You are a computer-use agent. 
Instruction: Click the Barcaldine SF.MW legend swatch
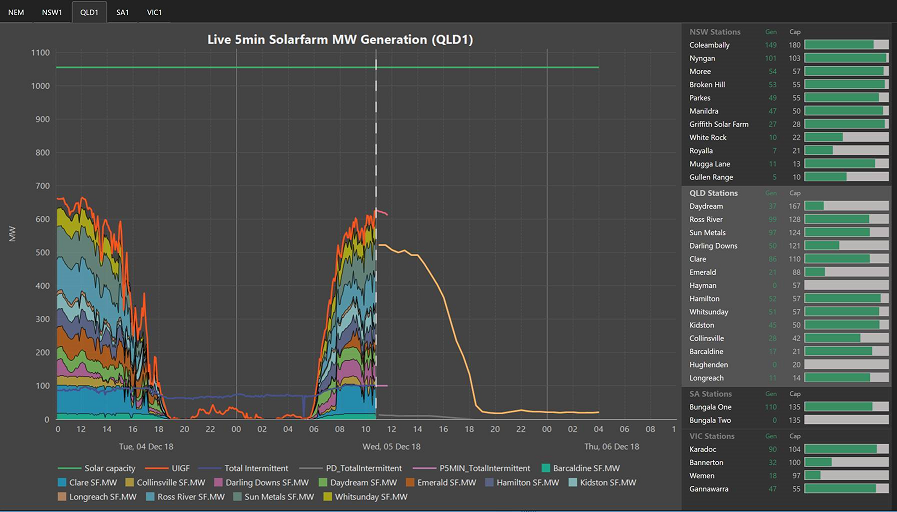pyautogui.click(x=544, y=468)
